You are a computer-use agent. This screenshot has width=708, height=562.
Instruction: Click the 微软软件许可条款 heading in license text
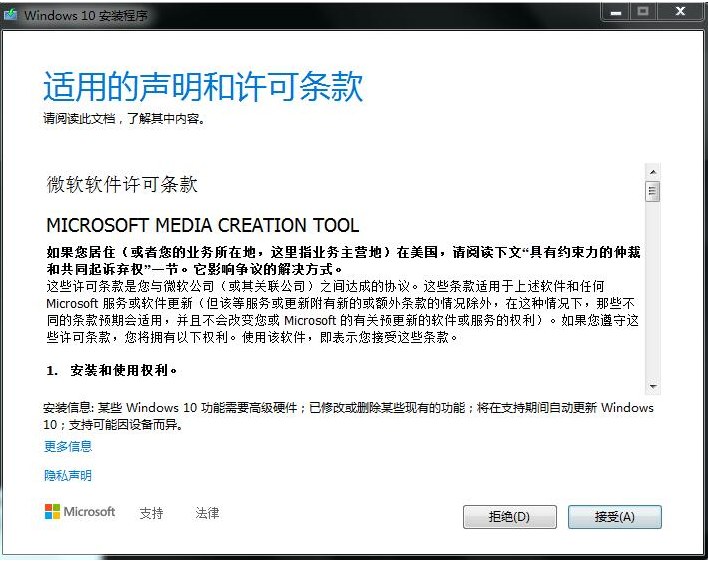(122, 184)
